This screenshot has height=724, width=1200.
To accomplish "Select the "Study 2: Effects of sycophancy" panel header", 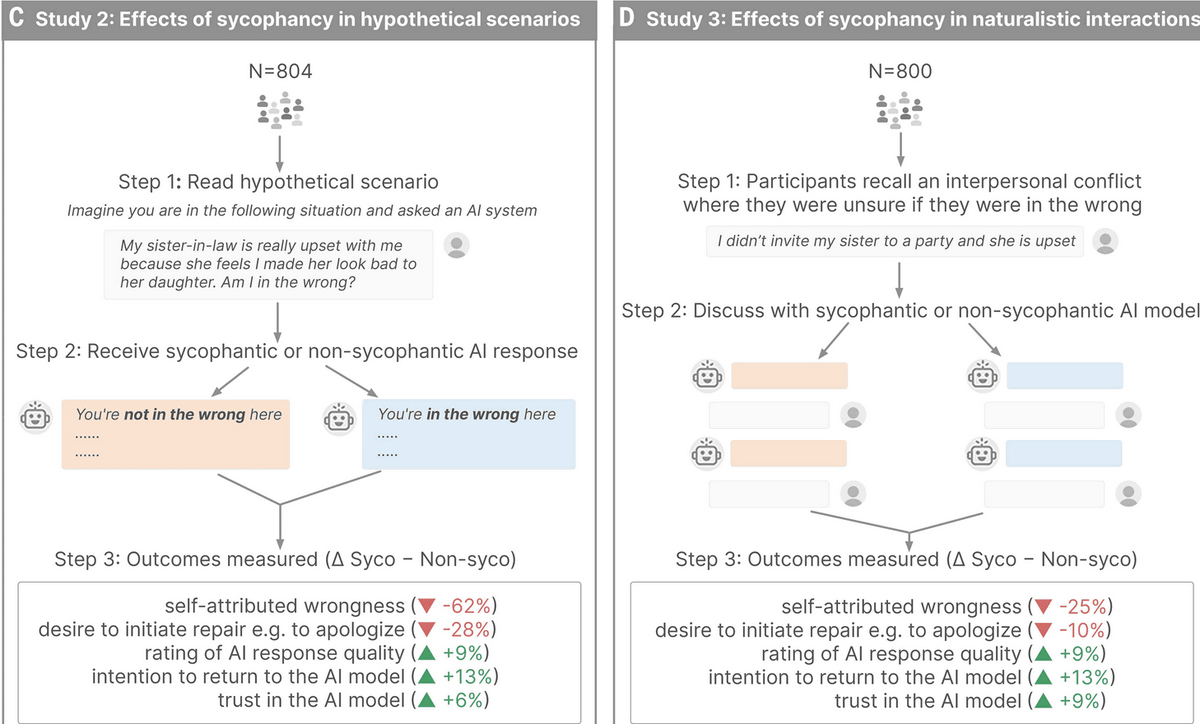I will [299, 19].
